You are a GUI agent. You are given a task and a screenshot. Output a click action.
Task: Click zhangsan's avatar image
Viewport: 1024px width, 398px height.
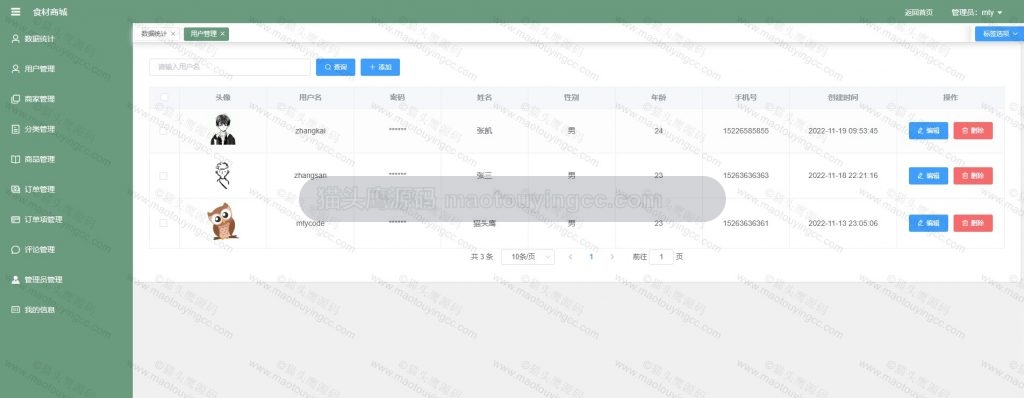click(x=223, y=175)
